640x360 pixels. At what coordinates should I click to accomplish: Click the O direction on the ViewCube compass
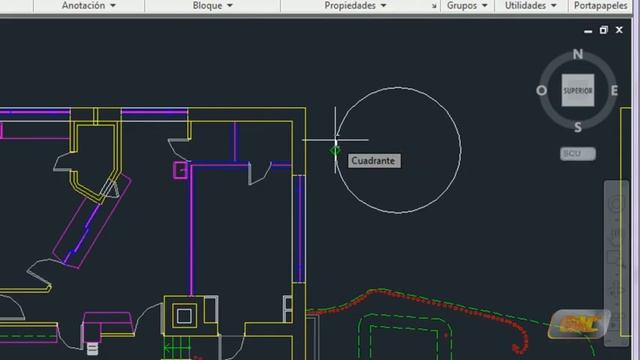[541, 91]
